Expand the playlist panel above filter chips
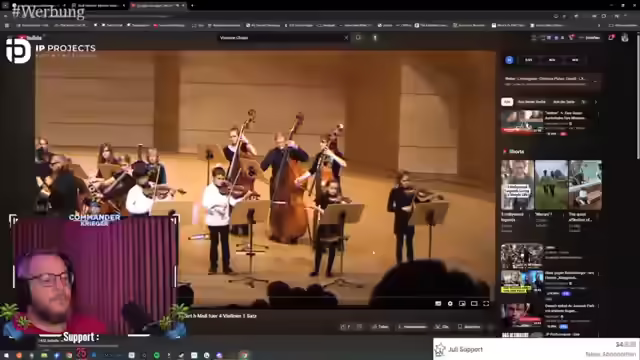 pyautogui.click(x=595, y=81)
